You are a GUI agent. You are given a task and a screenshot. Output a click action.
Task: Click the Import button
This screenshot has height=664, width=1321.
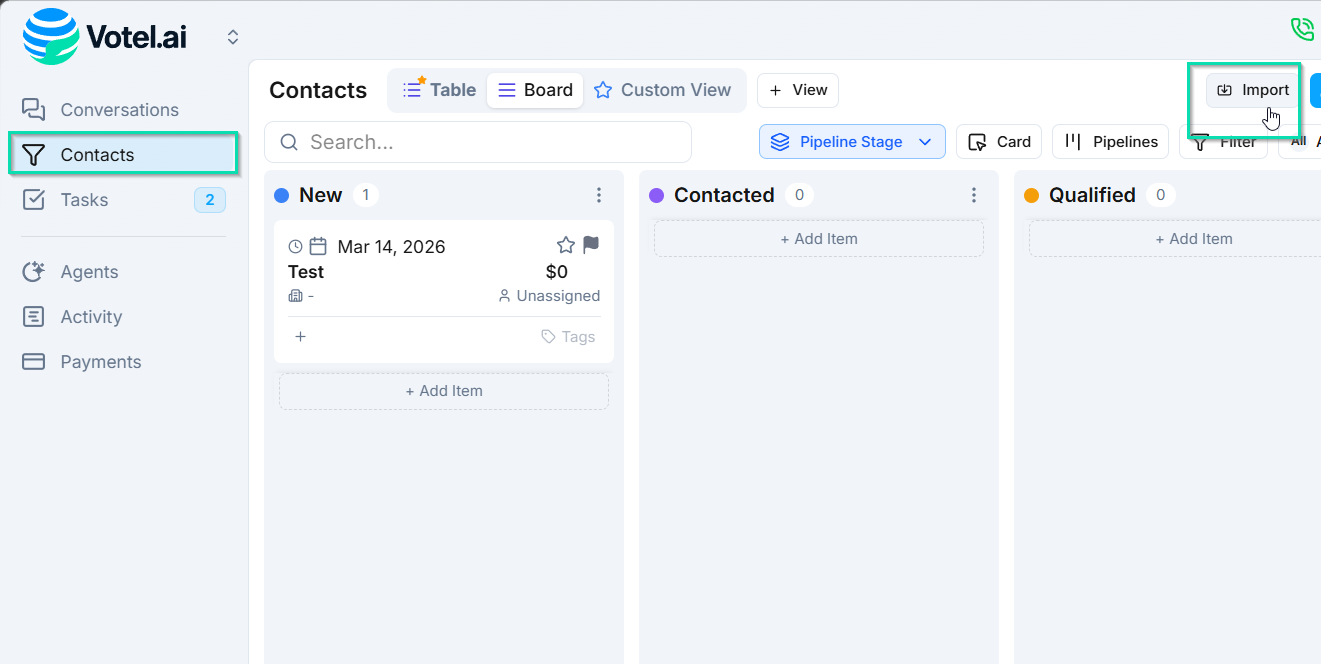[1251, 89]
